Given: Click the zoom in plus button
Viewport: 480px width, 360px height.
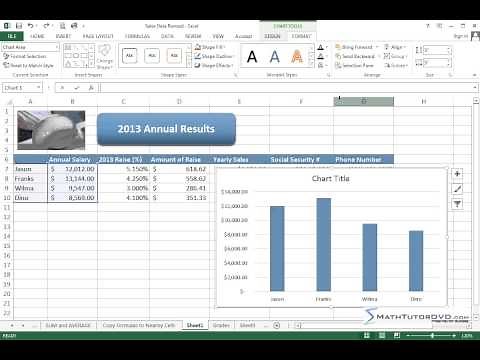Looking at the screenshot, I should click(x=454, y=335).
